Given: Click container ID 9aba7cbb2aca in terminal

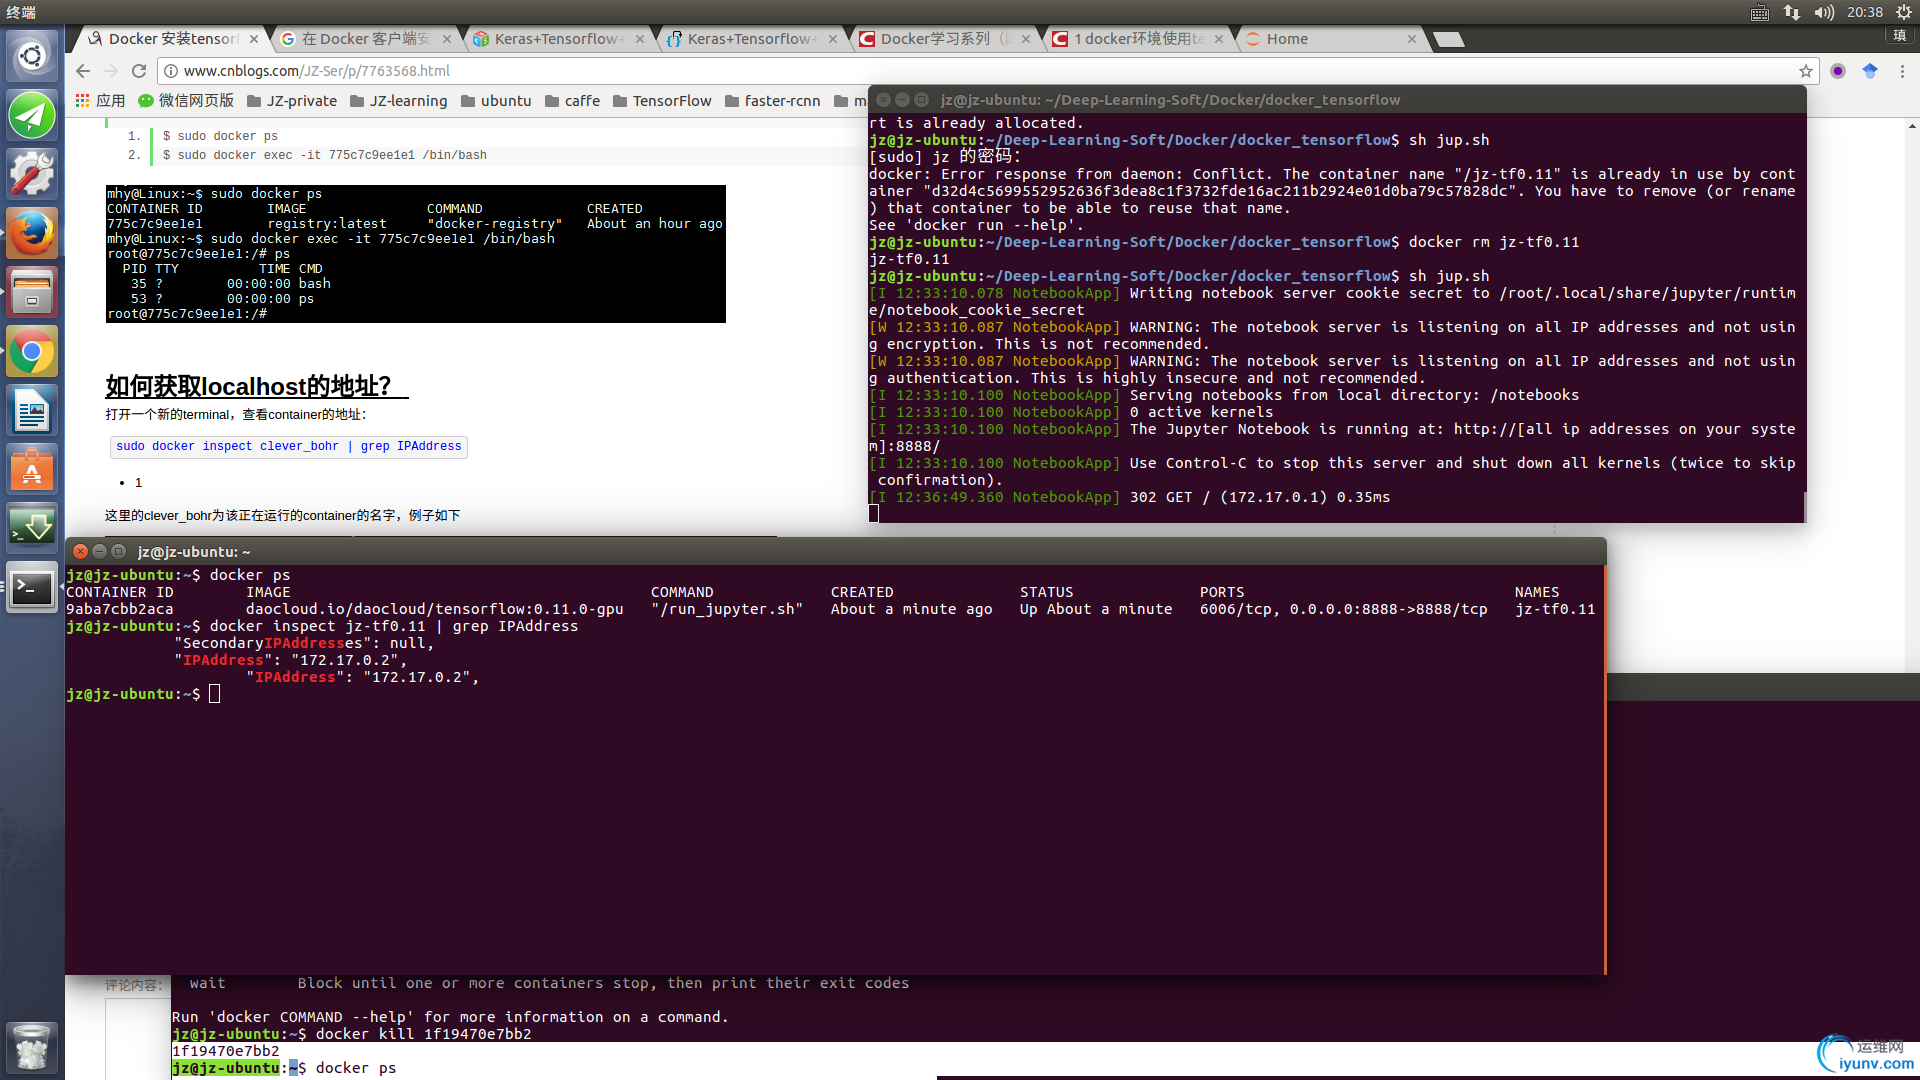Looking at the screenshot, I should click(120, 609).
